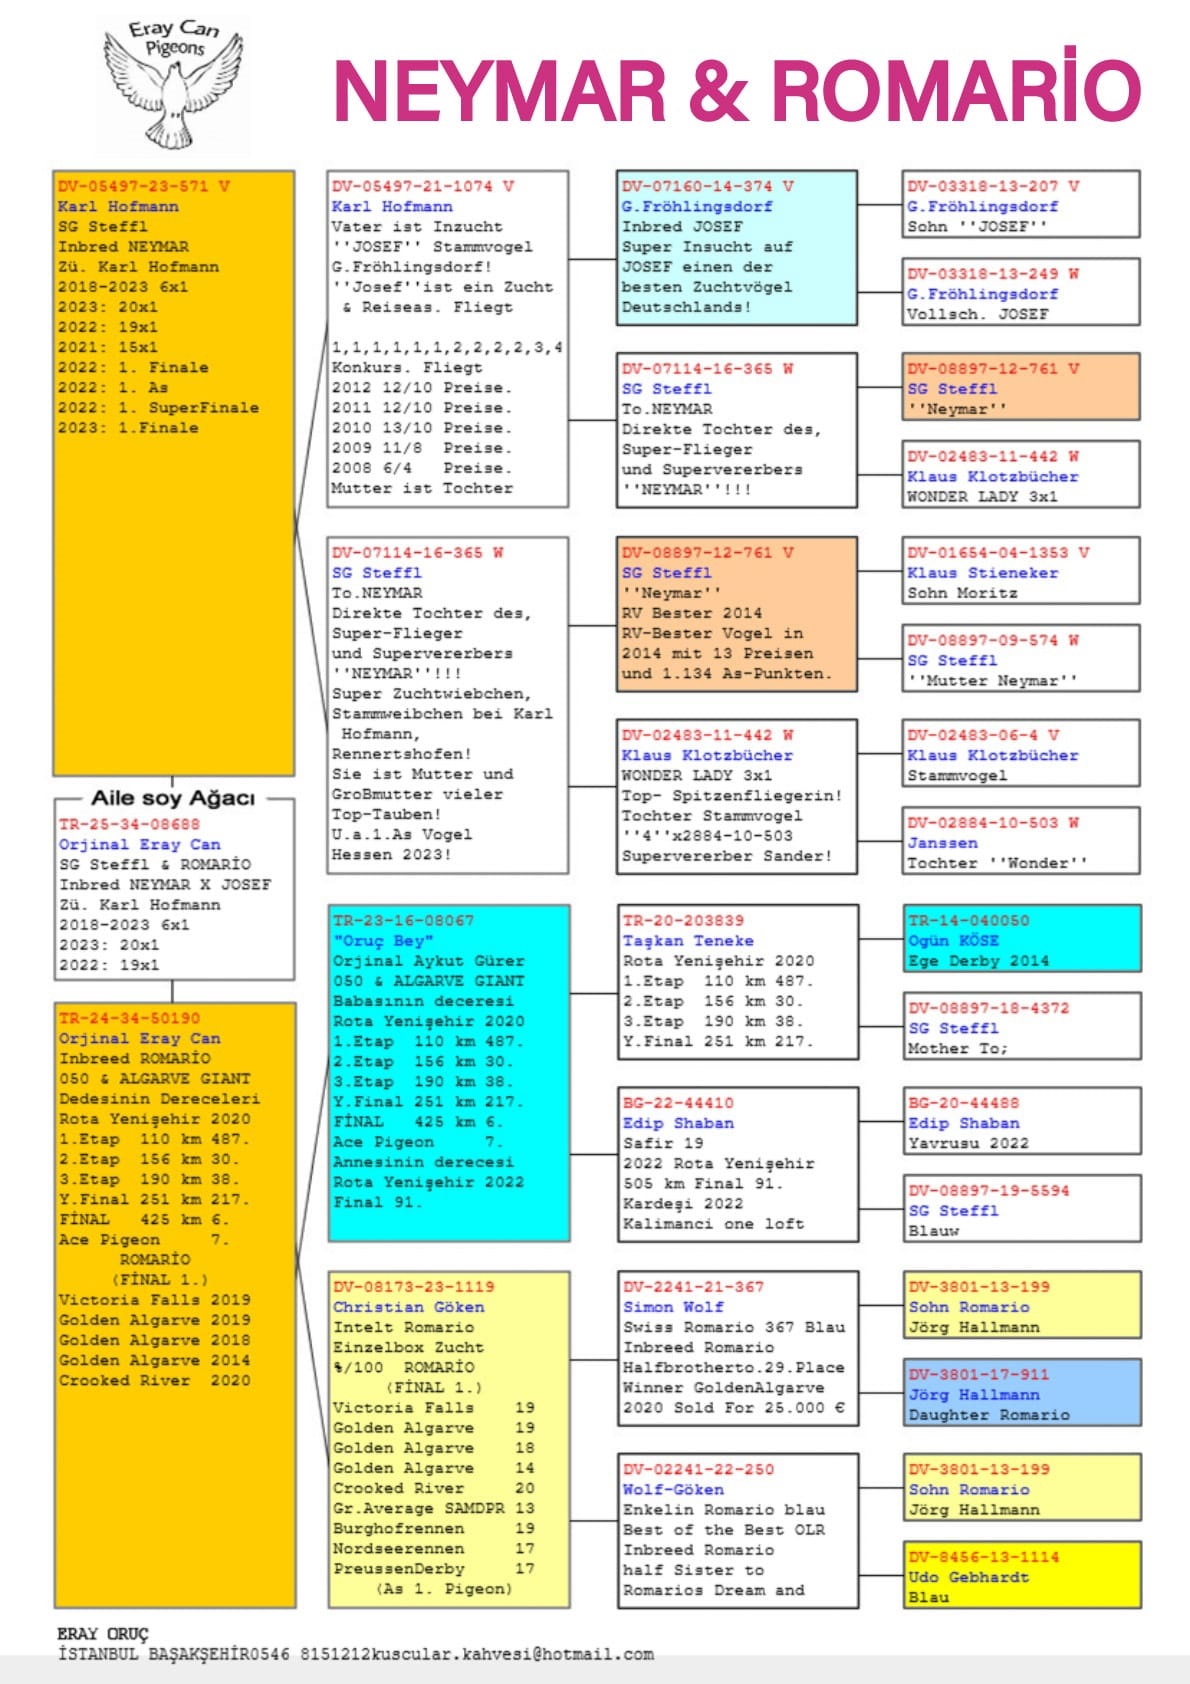Select ring number DV-02241-22-250
Viewport: 1190px width, 1684px height.
tap(698, 1470)
